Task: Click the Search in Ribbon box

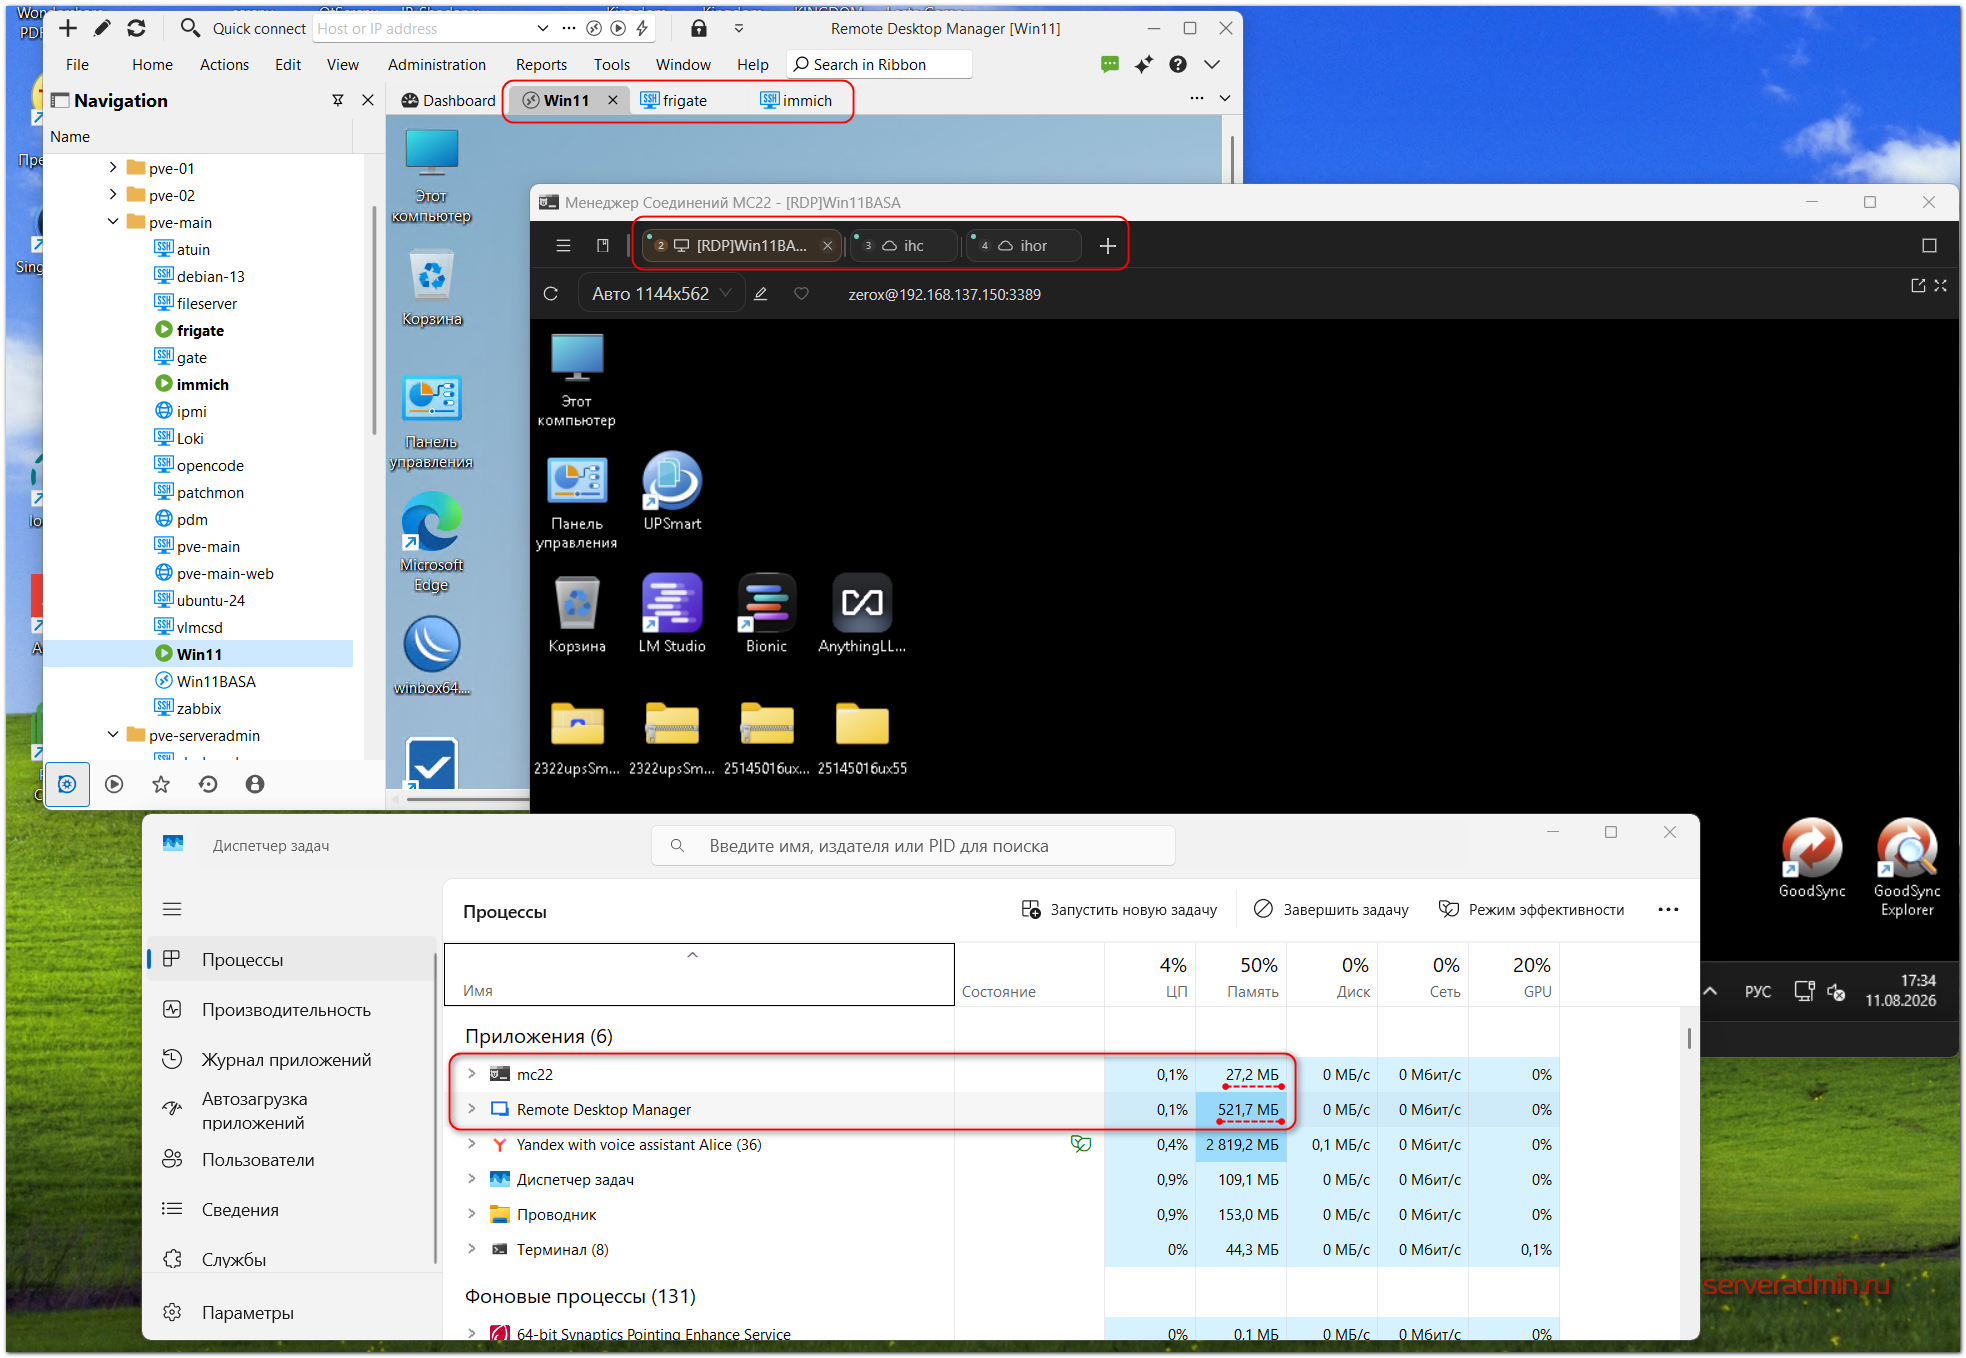Action: (879, 64)
